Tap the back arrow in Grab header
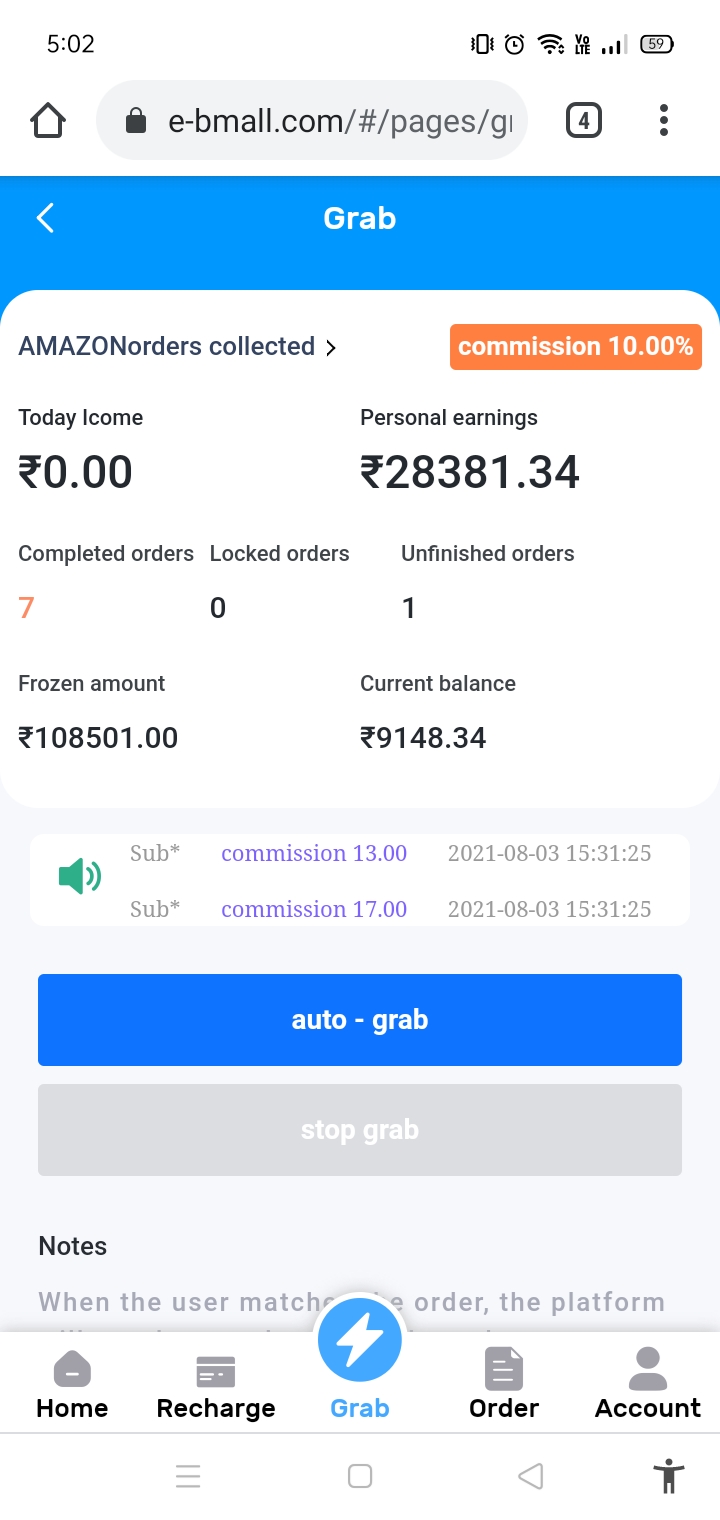This screenshot has width=720, height=1520. pos(45,218)
